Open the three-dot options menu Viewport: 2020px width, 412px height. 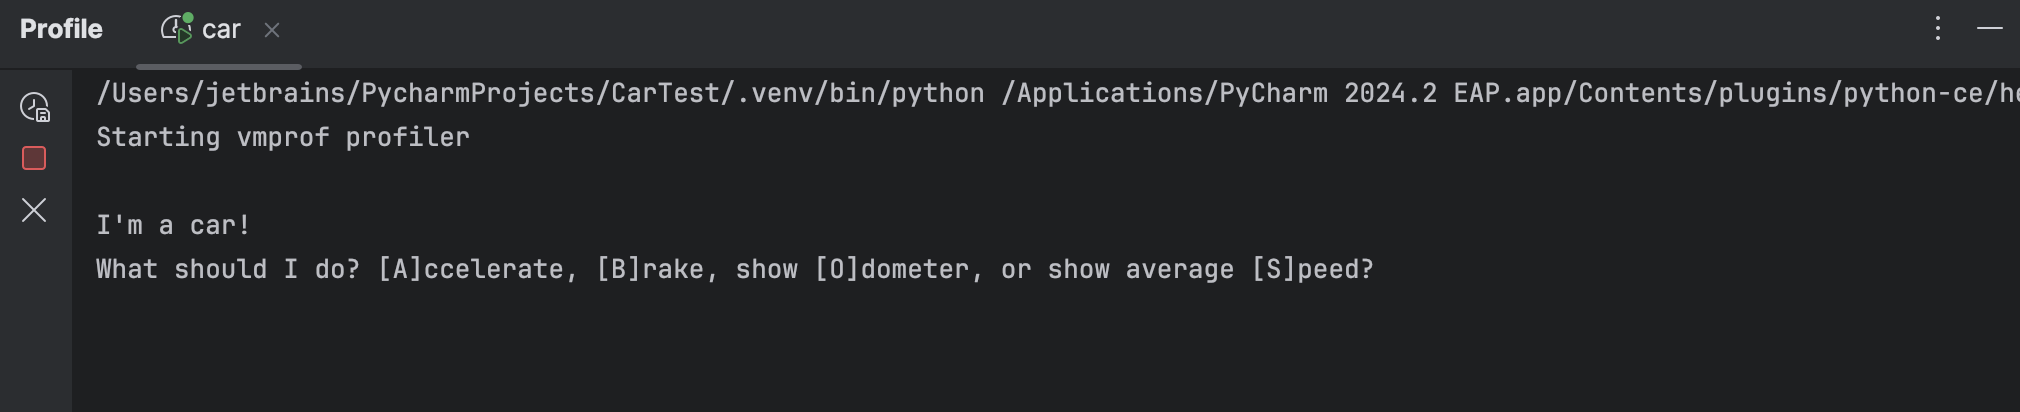(x=1937, y=29)
